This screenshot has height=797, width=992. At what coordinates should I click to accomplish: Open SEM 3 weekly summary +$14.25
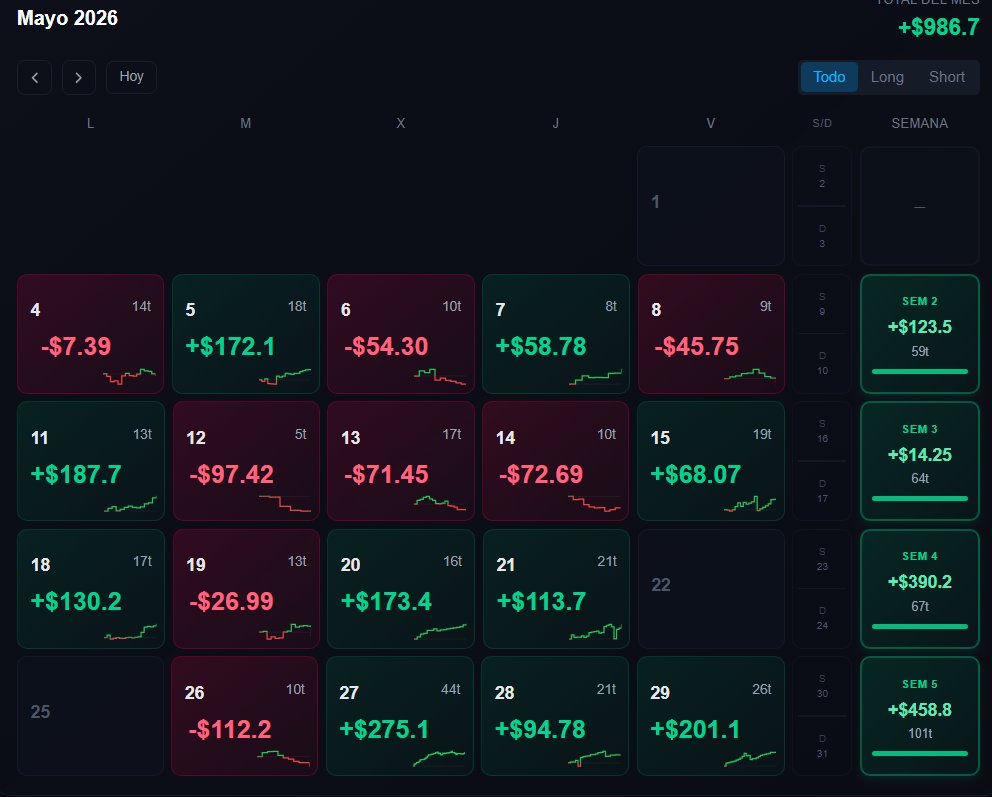(920, 461)
